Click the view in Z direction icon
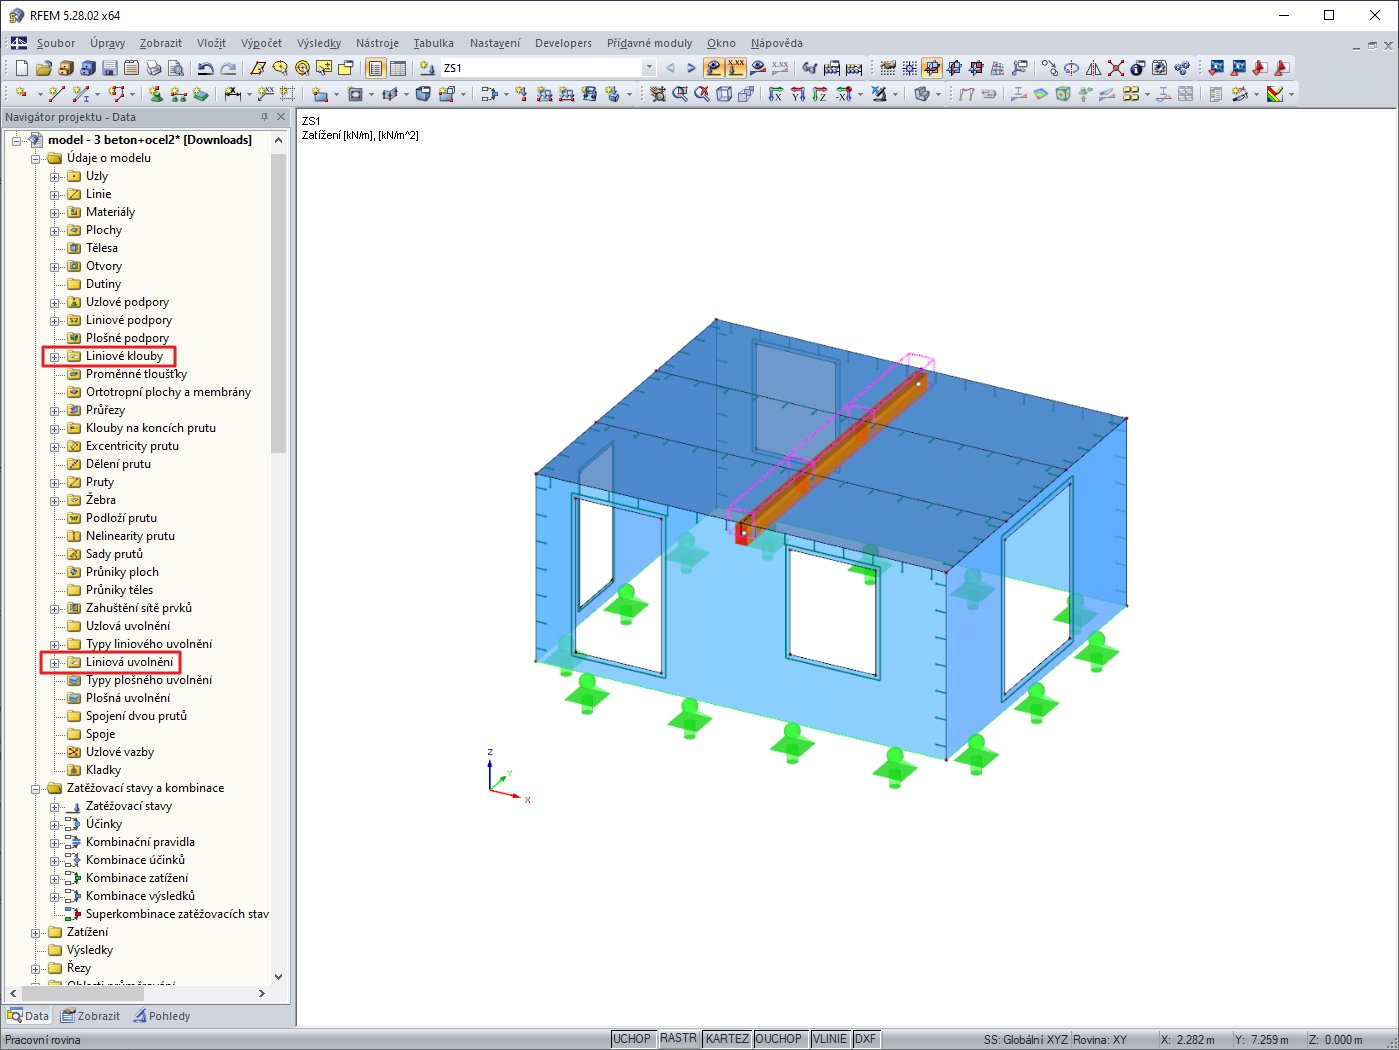This screenshot has height=1050, width=1399. pos(820,94)
